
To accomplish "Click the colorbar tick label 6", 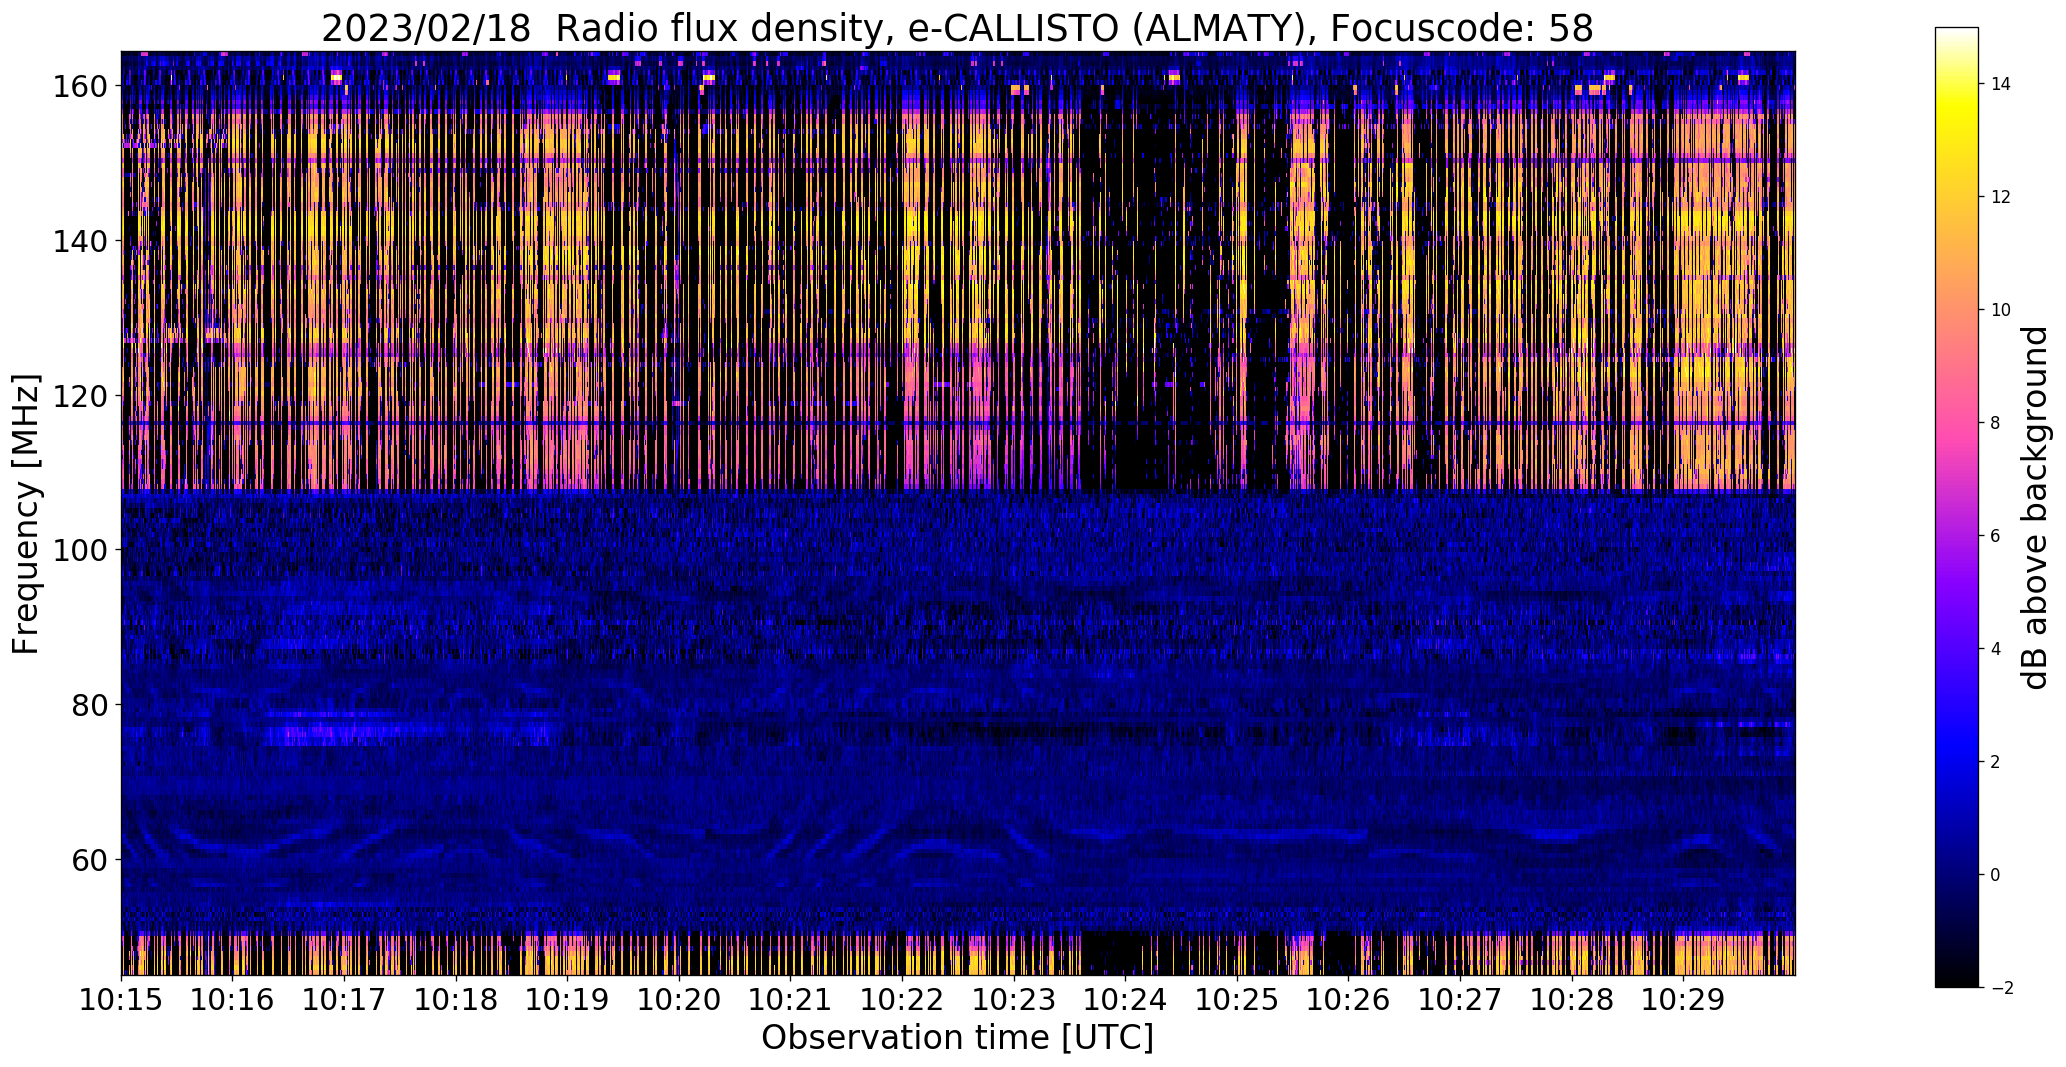I will [x=1996, y=536].
